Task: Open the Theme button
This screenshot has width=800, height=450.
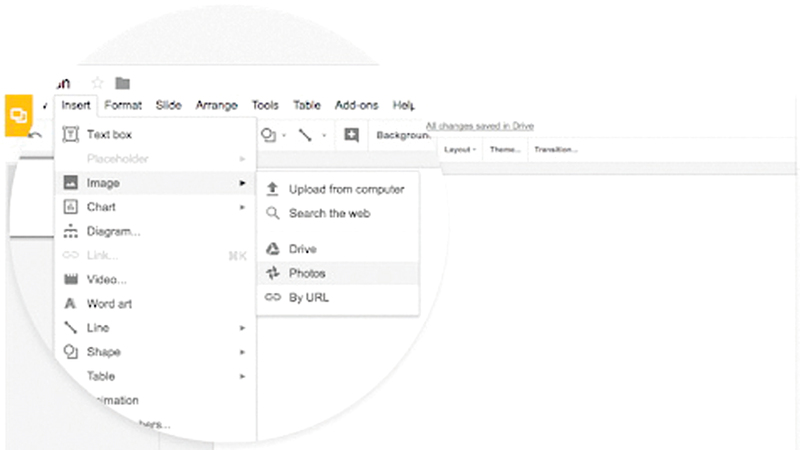Action: click(504, 149)
